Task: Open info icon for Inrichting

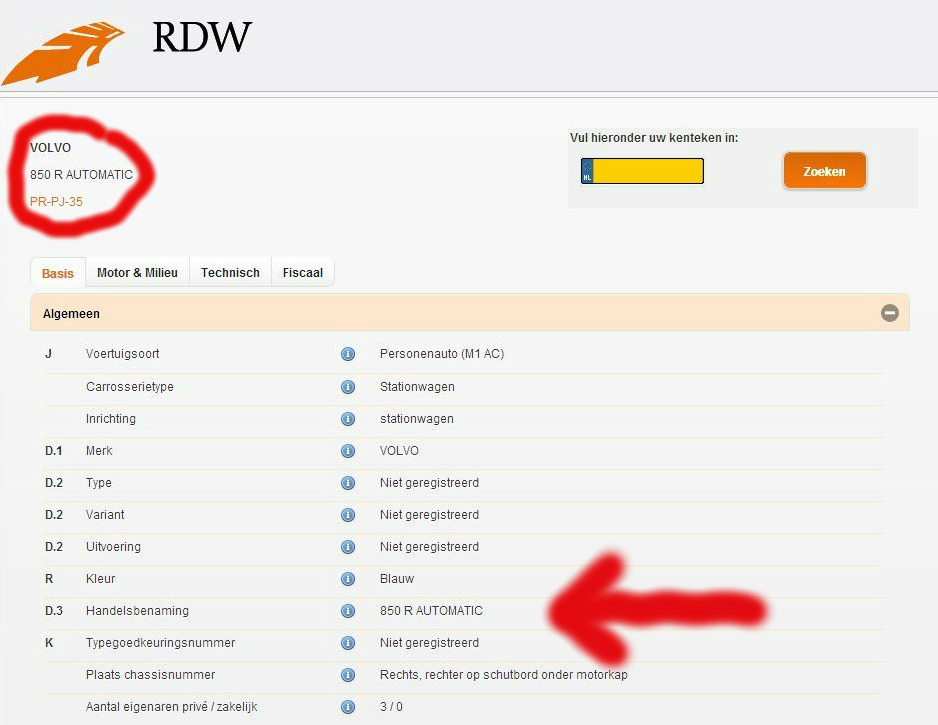Action: click(x=348, y=419)
